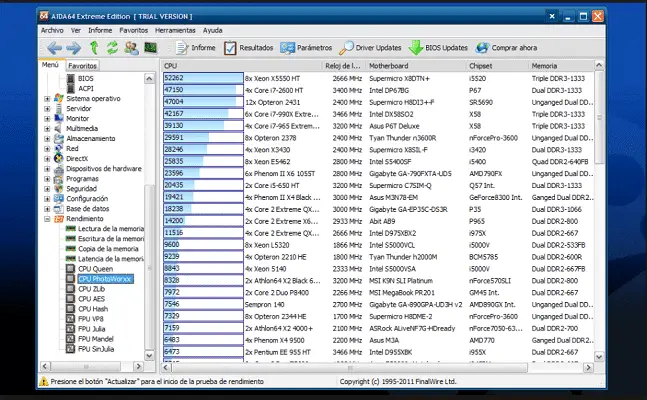Sort by the Reloj de l... column header

tap(344, 66)
